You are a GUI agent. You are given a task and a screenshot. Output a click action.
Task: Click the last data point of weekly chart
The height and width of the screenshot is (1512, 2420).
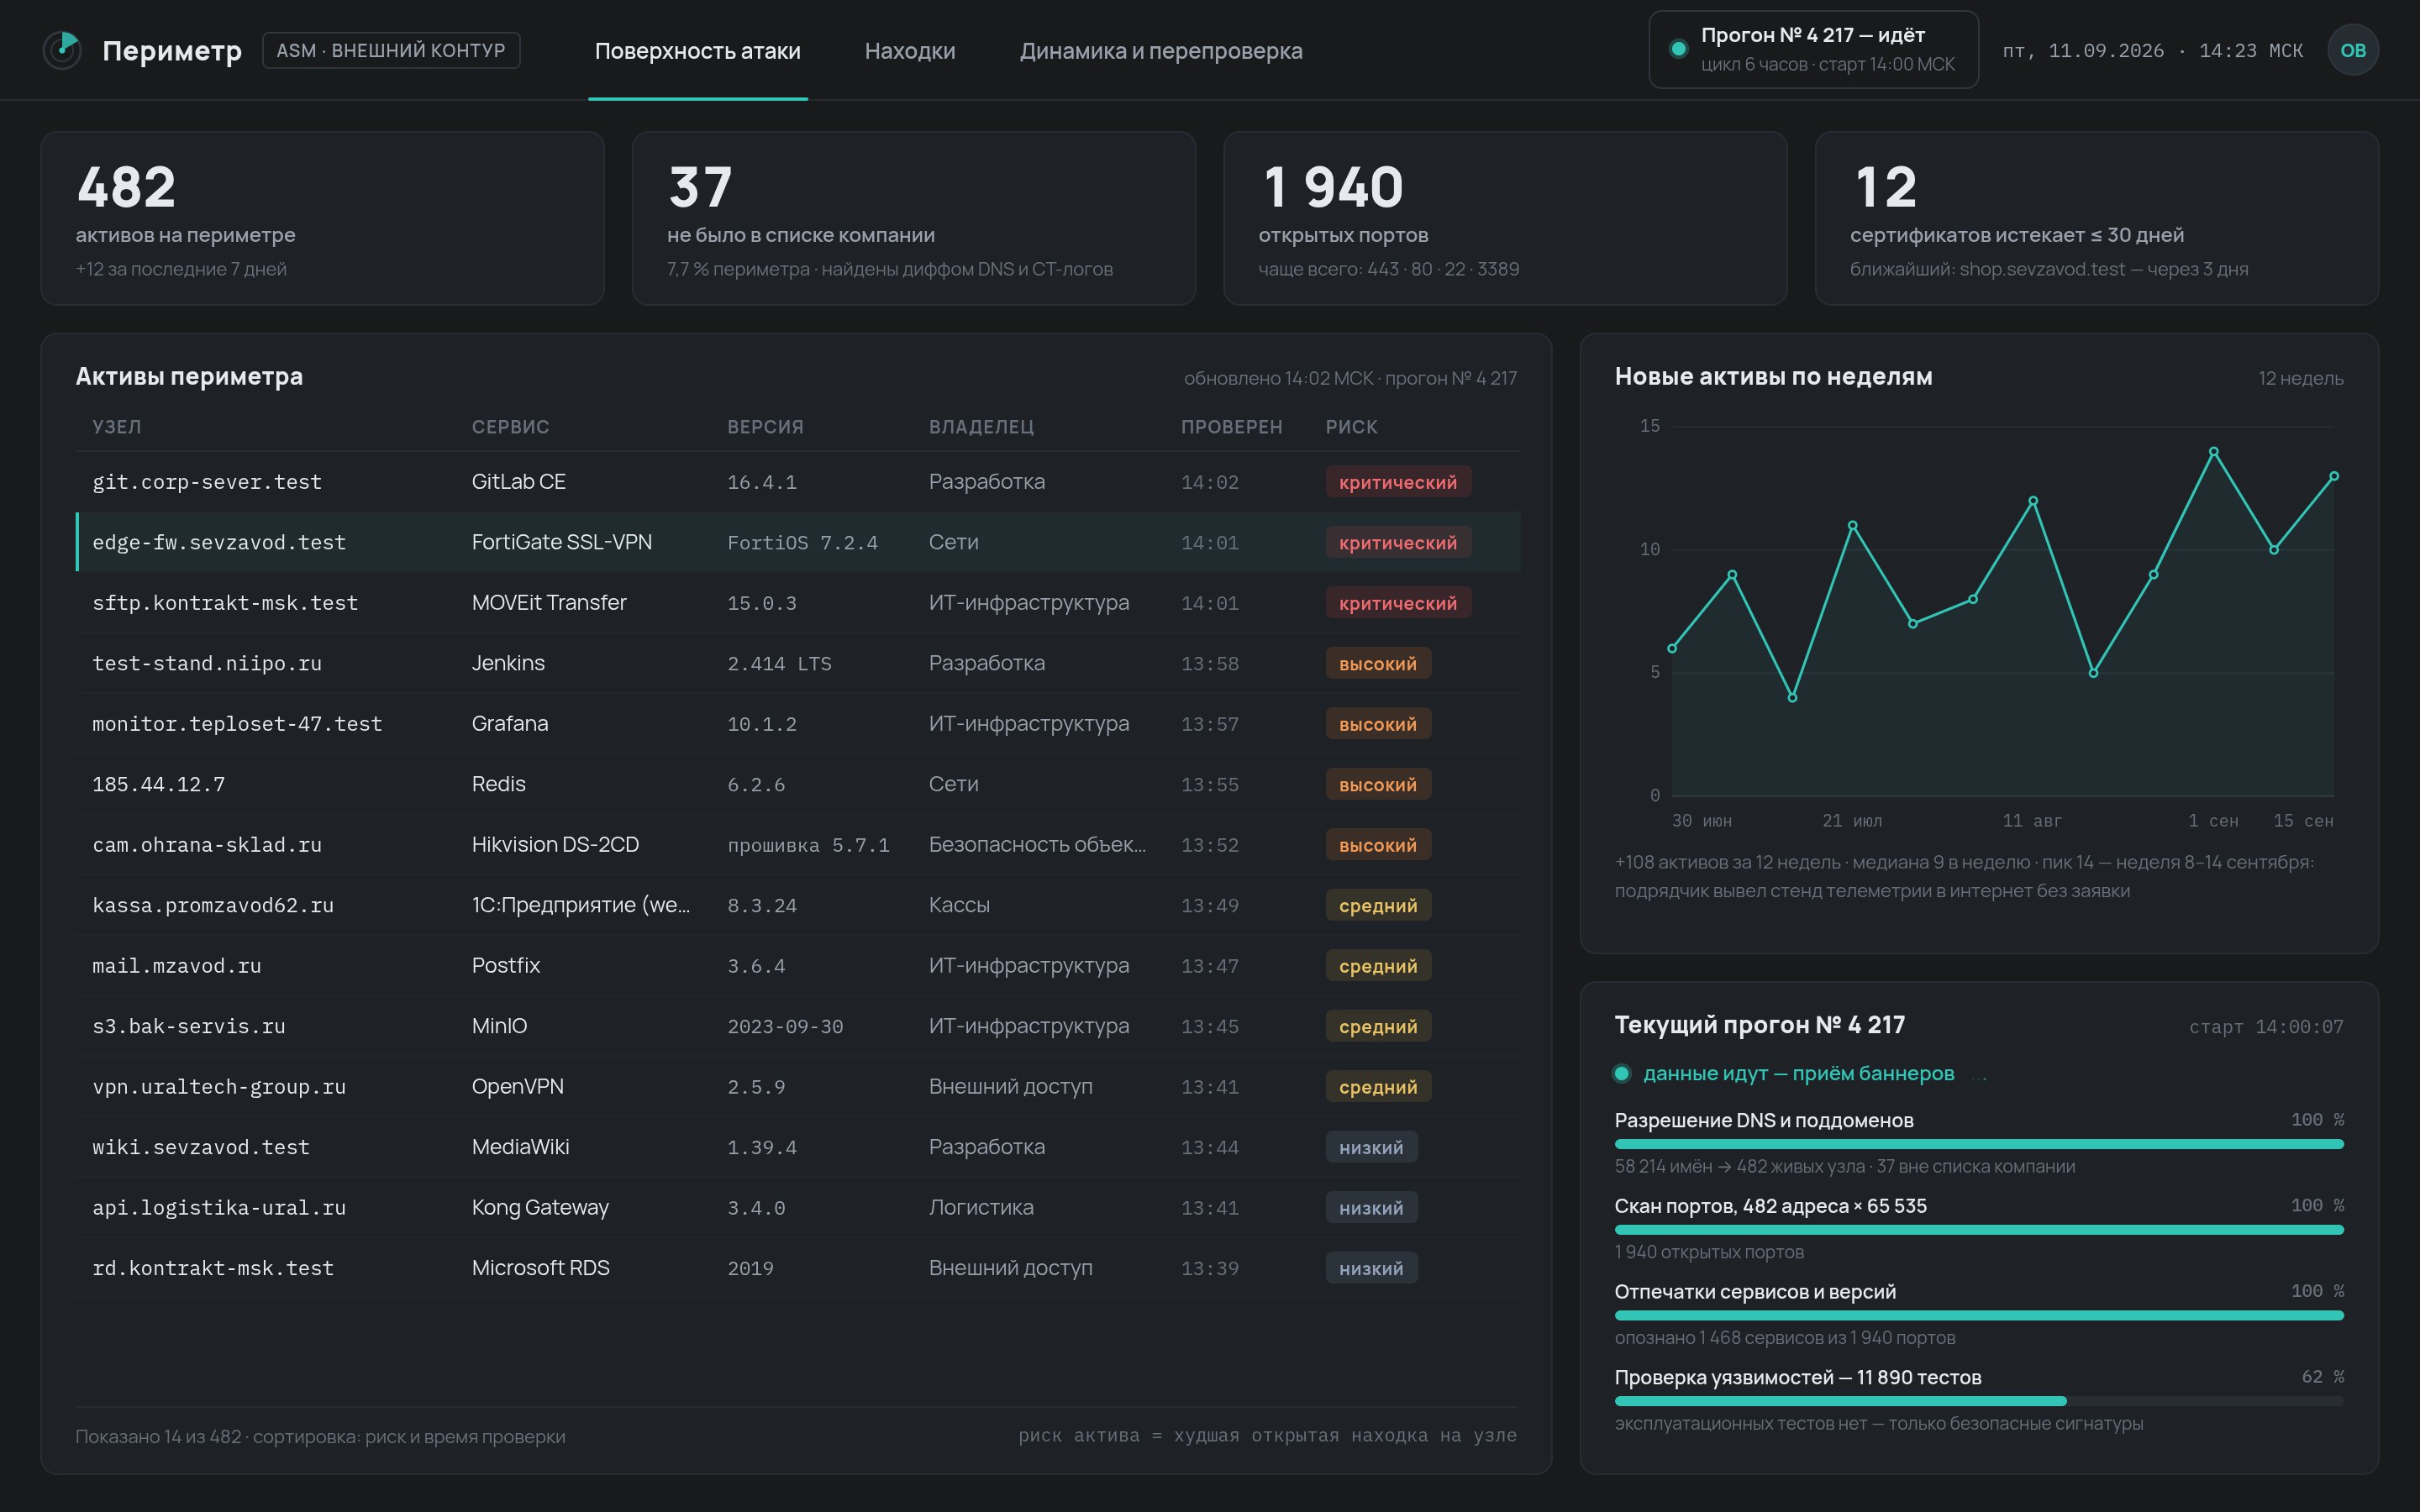(x=2334, y=477)
